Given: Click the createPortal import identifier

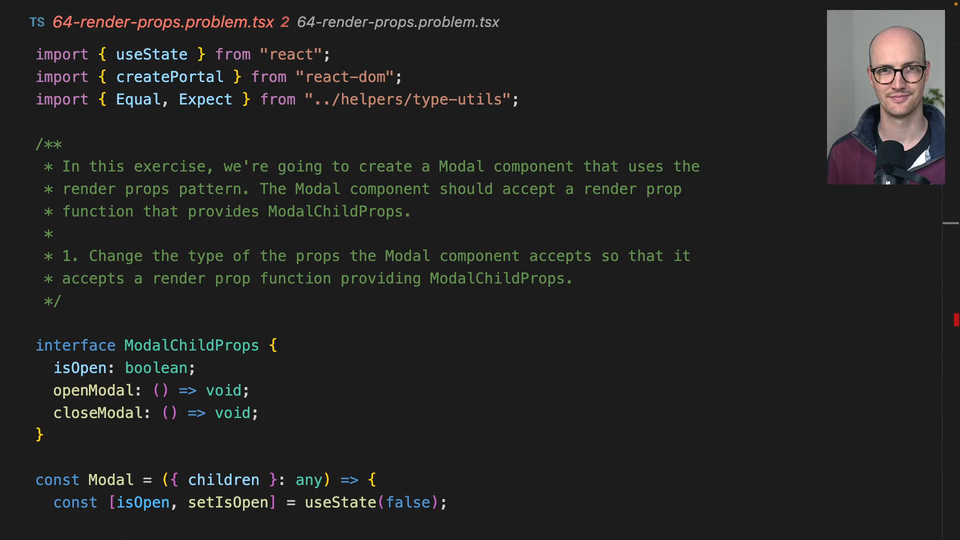Looking at the screenshot, I should (170, 77).
